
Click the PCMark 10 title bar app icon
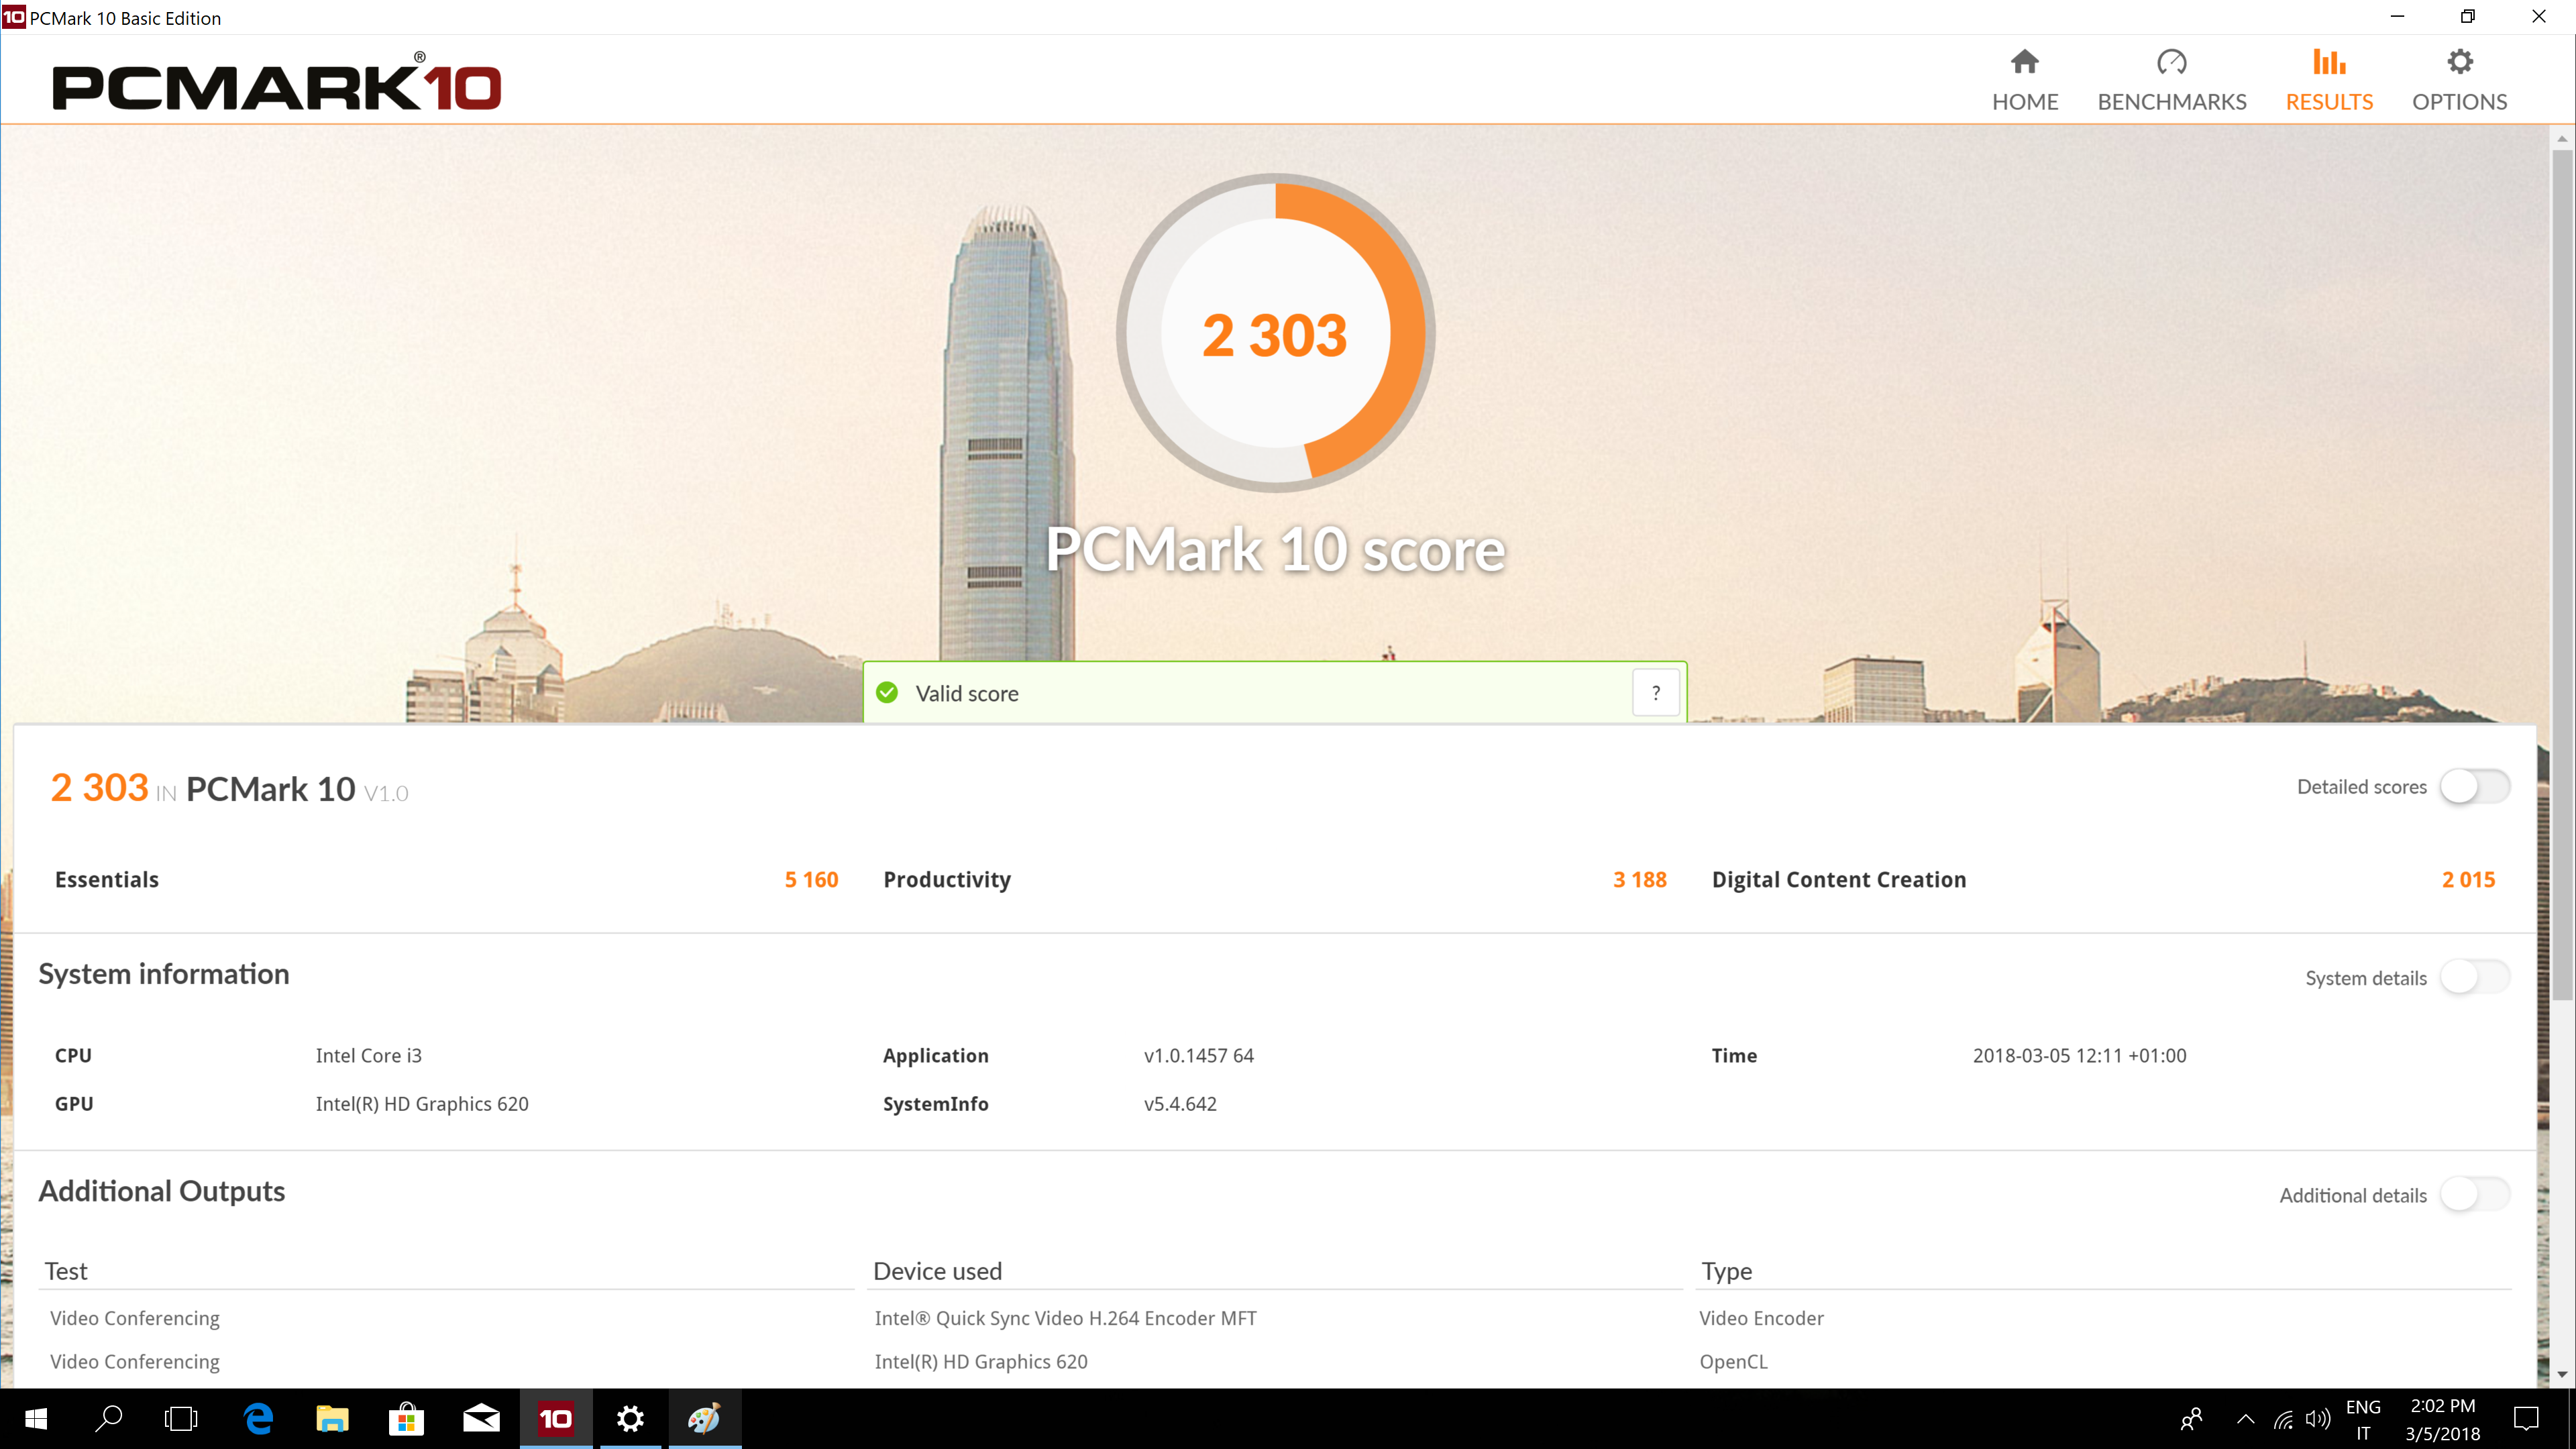(13, 17)
